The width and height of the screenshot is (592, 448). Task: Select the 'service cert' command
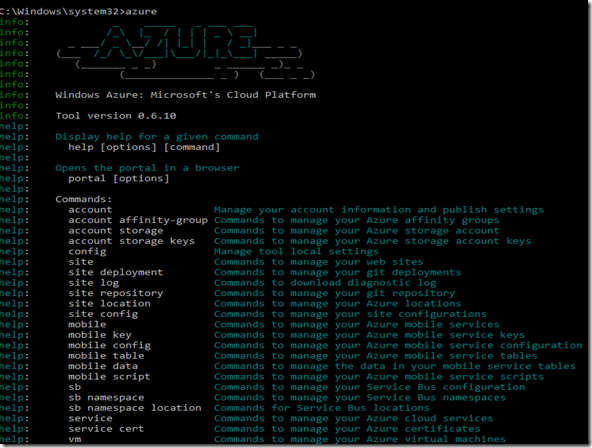[x=106, y=429]
